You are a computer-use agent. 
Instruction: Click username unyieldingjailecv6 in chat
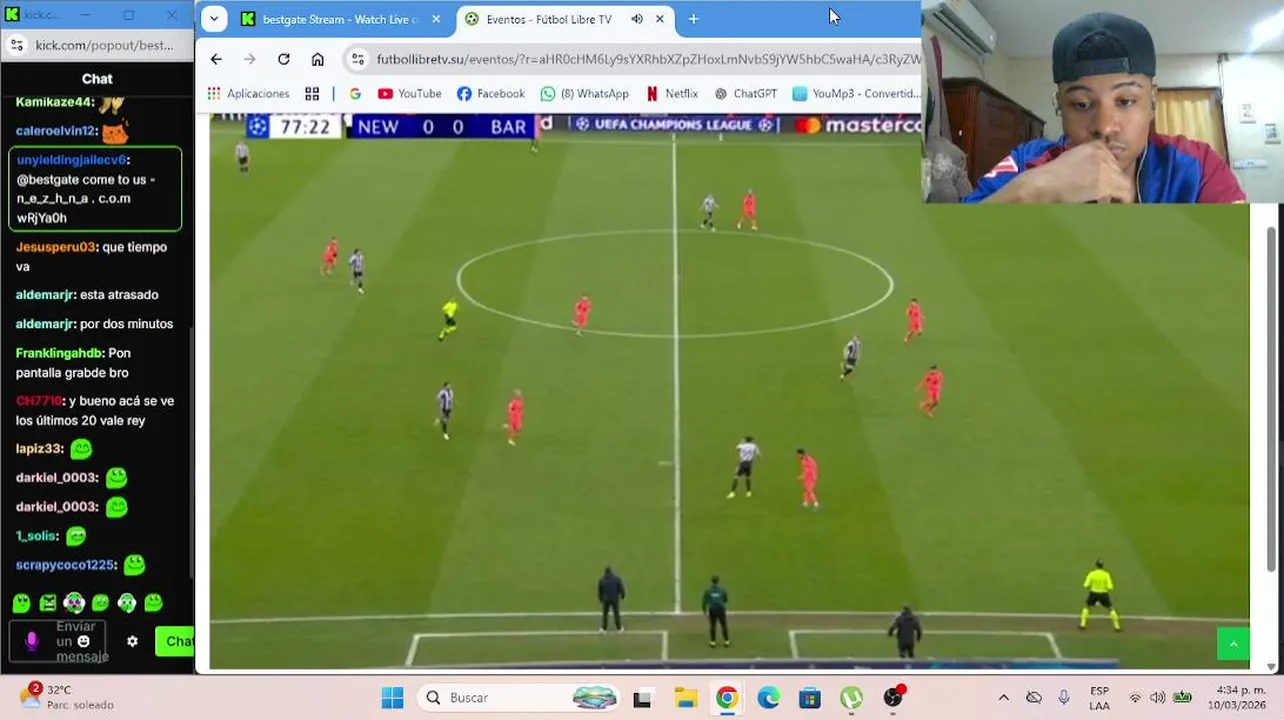(x=71, y=160)
